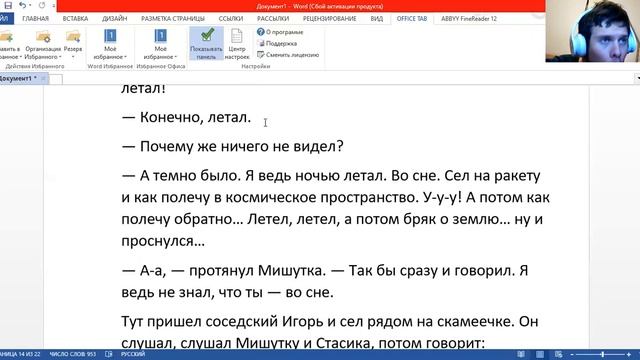Expand the Резерв dropdown arrow
The height and width of the screenshot is (360, 640).
(73, 57)
